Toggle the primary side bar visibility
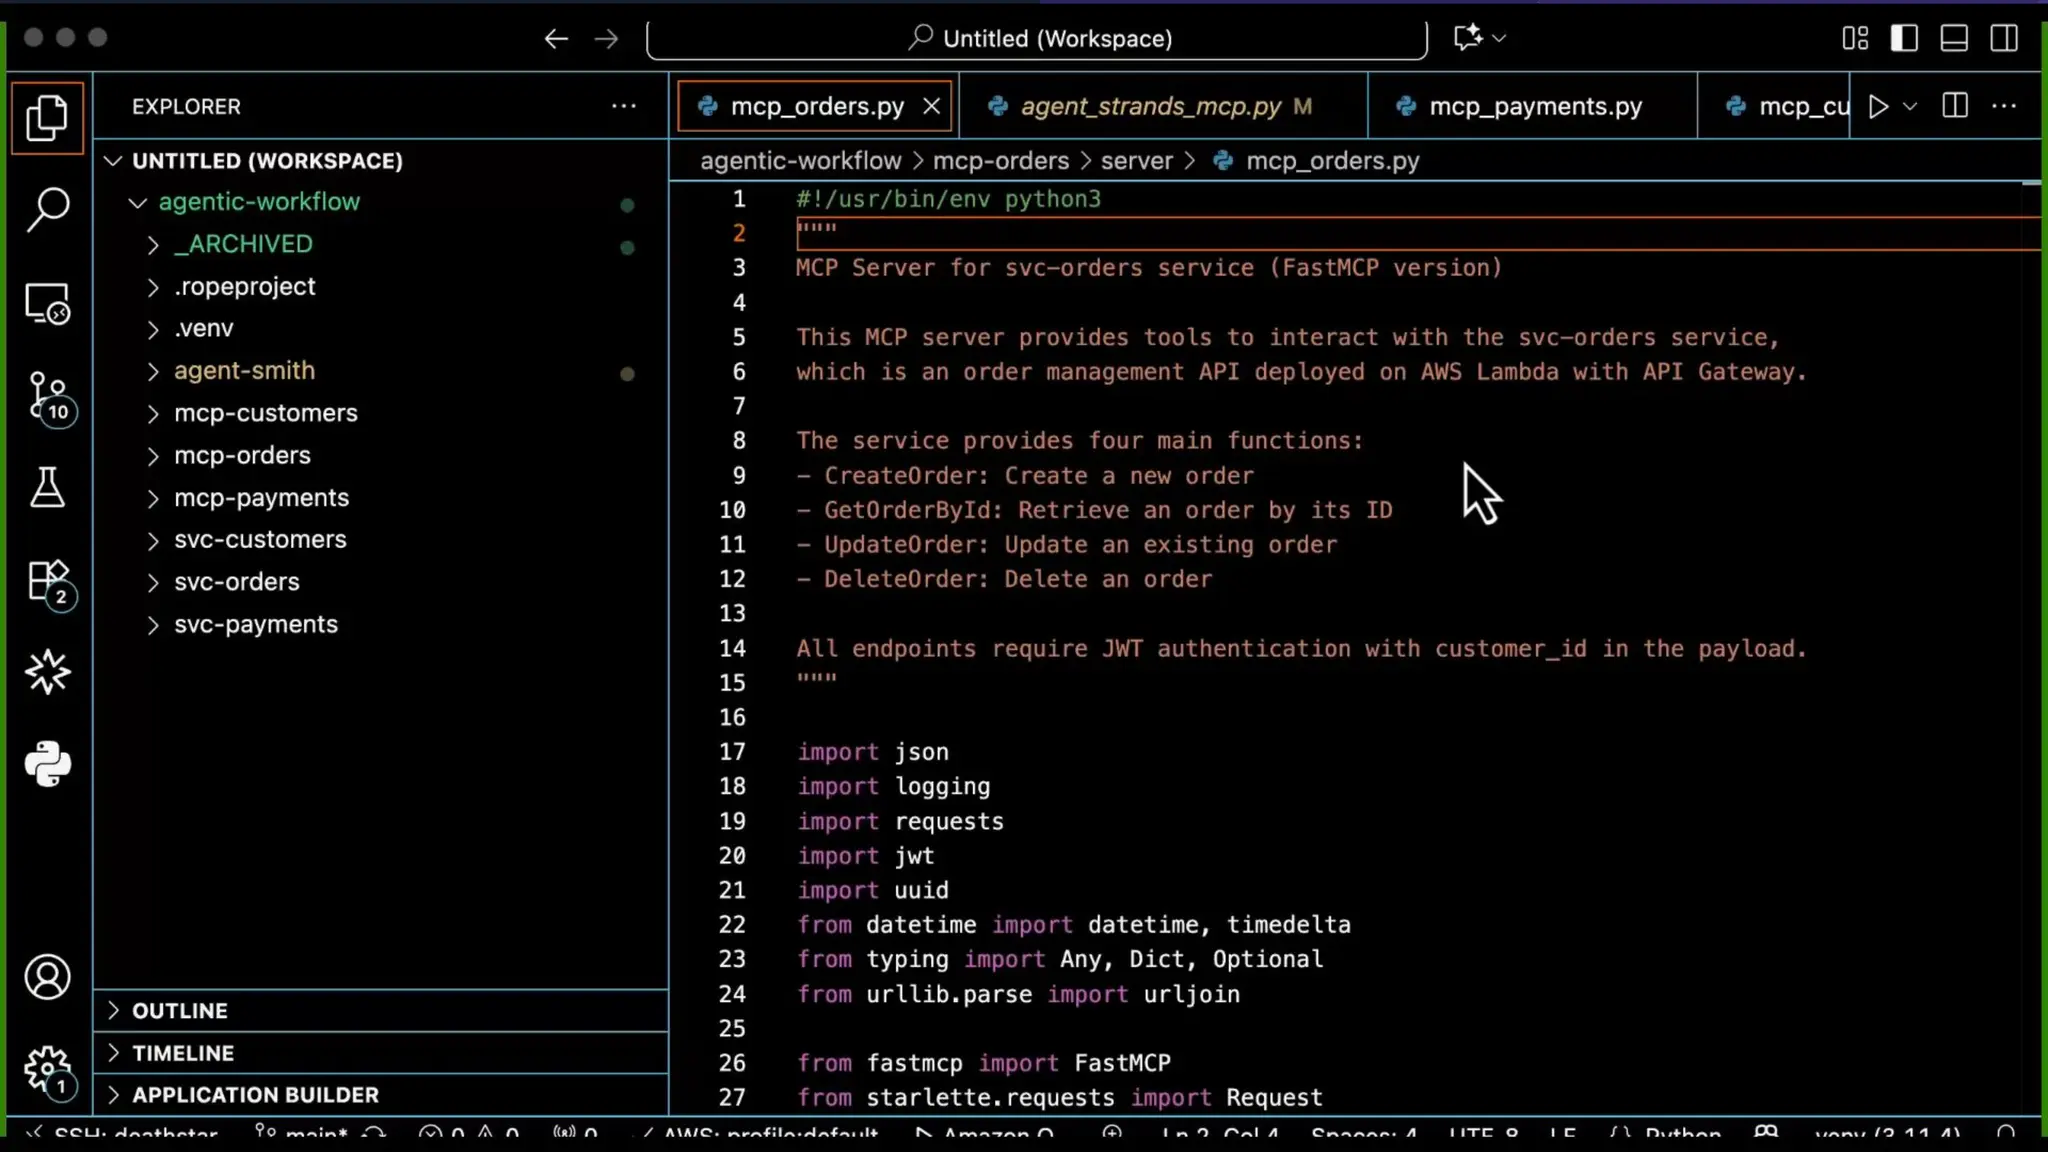 [1904, 38]
